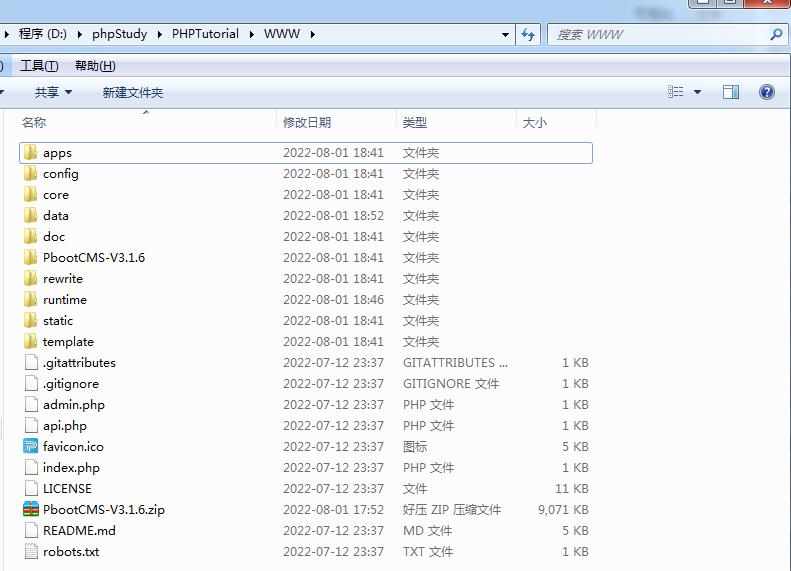Click the doc folder icon
Viewport: 791px width, 571px height.
coord(30,237)
